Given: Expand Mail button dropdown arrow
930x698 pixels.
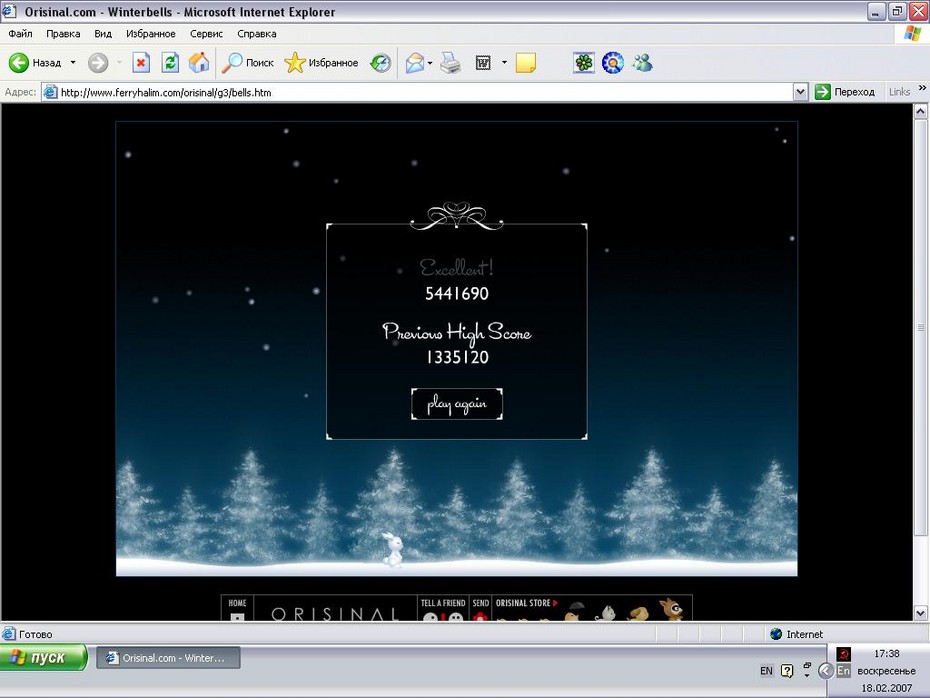Looking at the screenshot, I should (429, 62).
